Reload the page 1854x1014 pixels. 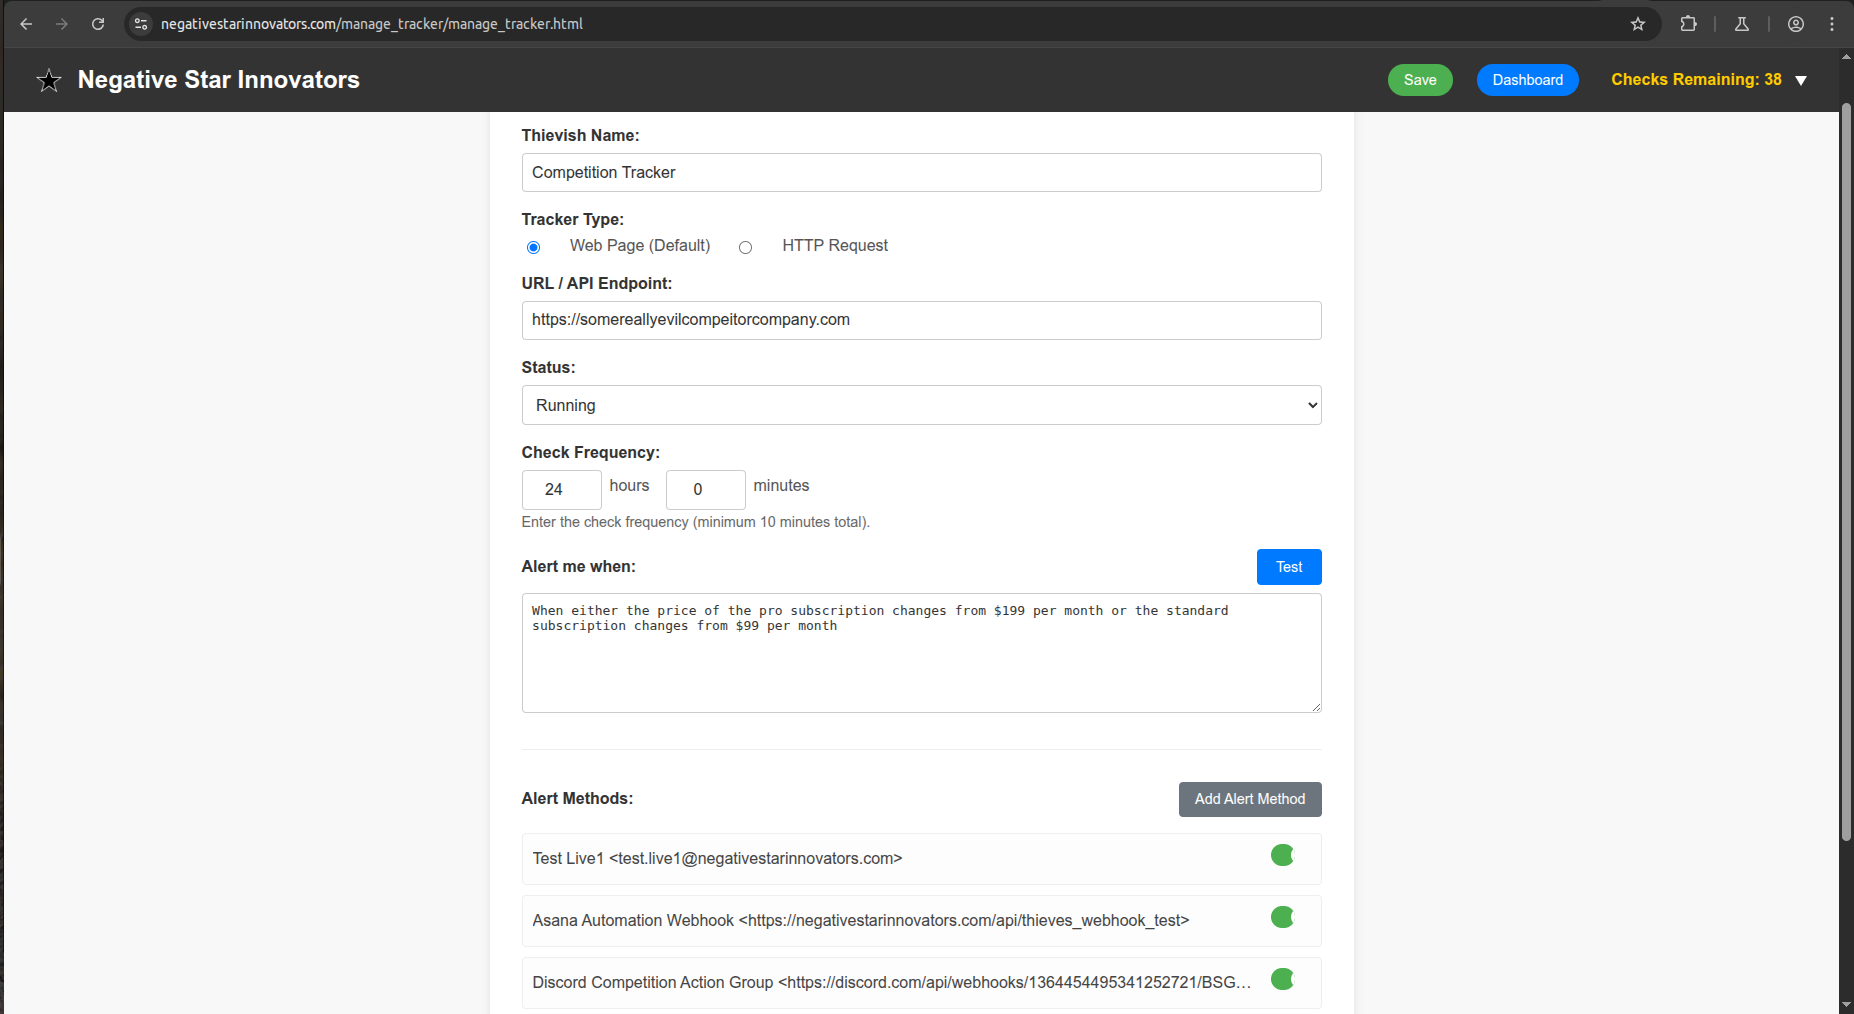pyautogui.click(x=98, y=24)
